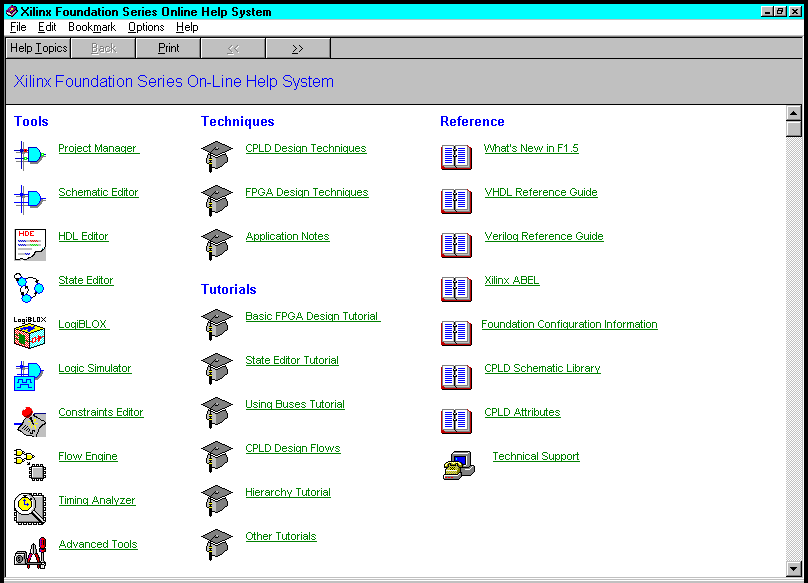The width and height of the screenshot is (808, 583).
Task: Click graduation cap beside FPGA Design Techniques
Action: [217, 201]
